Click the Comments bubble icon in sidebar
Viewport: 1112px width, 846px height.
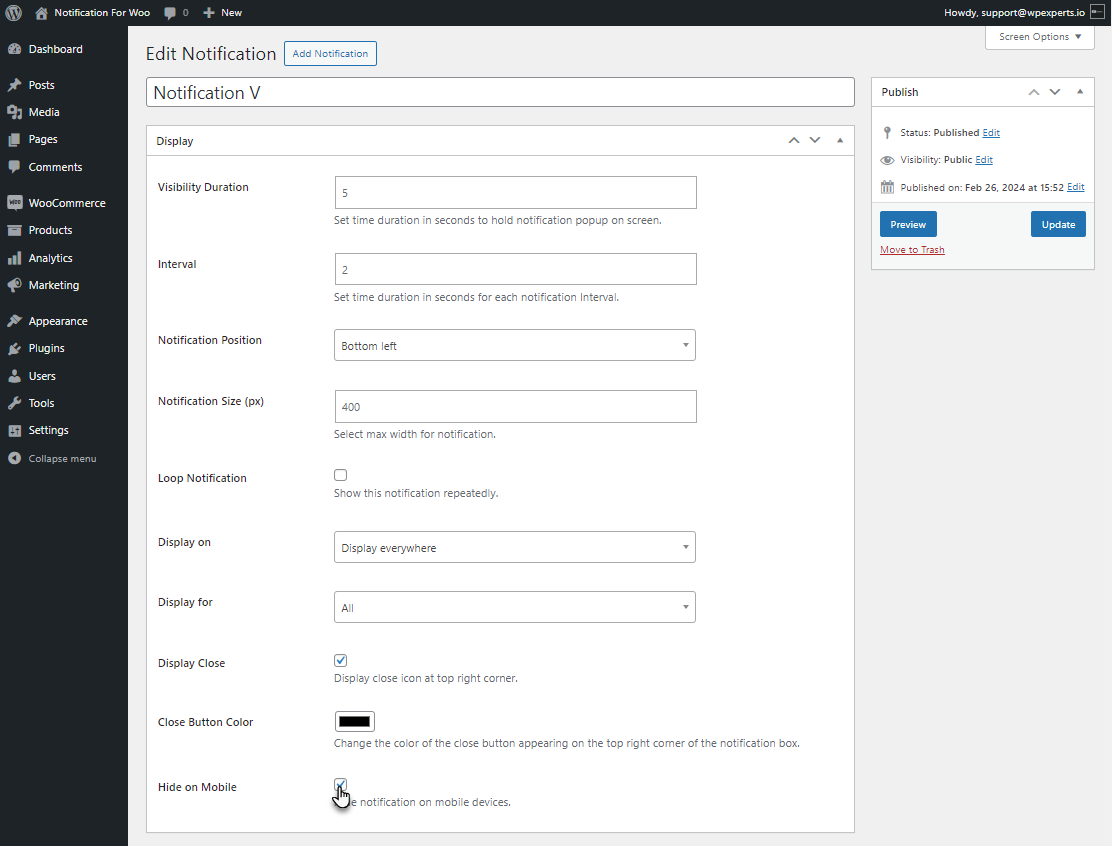pos(14,167)
